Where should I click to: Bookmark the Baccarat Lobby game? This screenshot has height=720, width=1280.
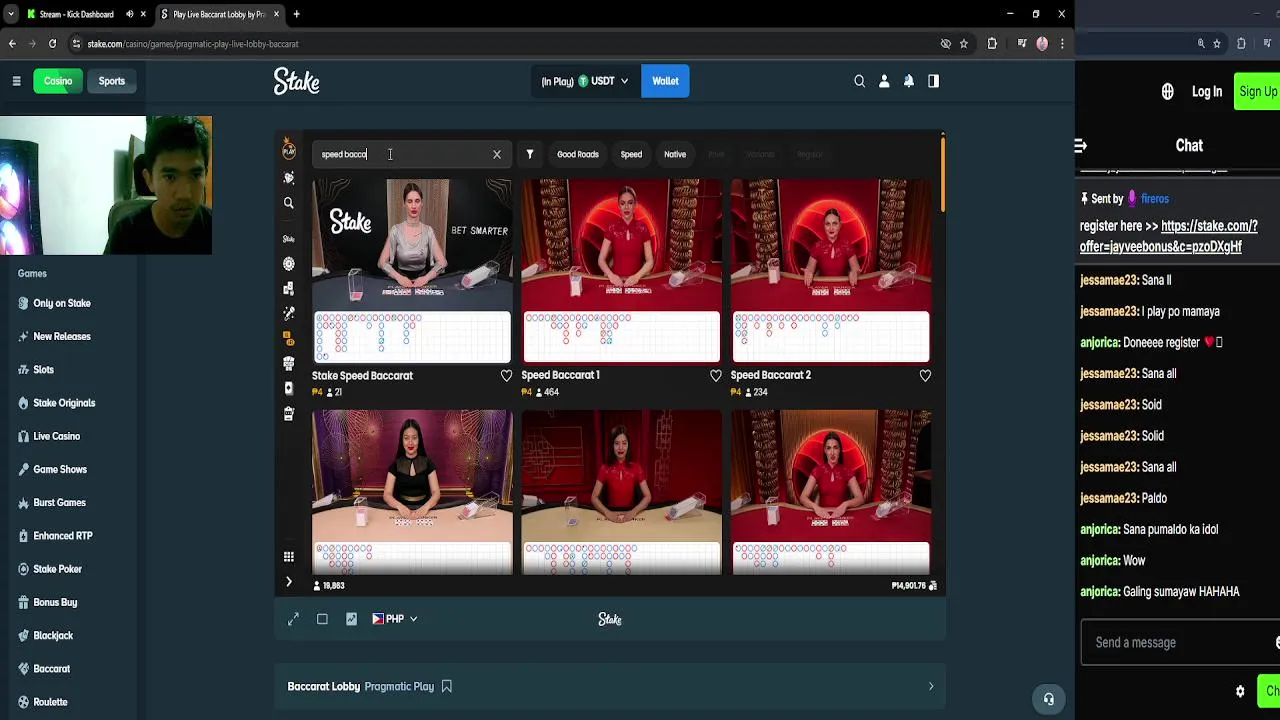click(447, 686)
